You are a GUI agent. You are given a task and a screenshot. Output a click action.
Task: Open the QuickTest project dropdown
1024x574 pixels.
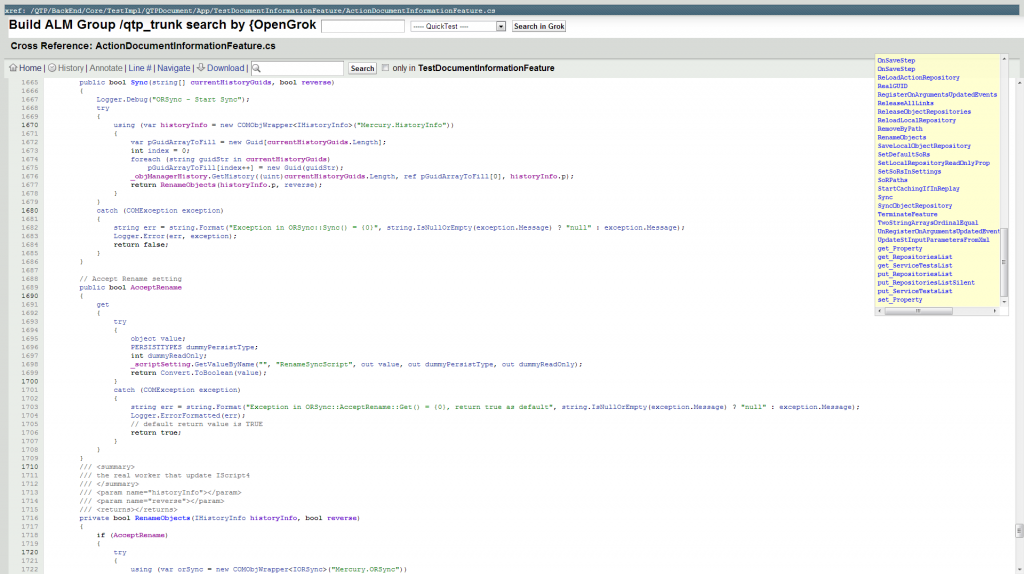(458, 26)
